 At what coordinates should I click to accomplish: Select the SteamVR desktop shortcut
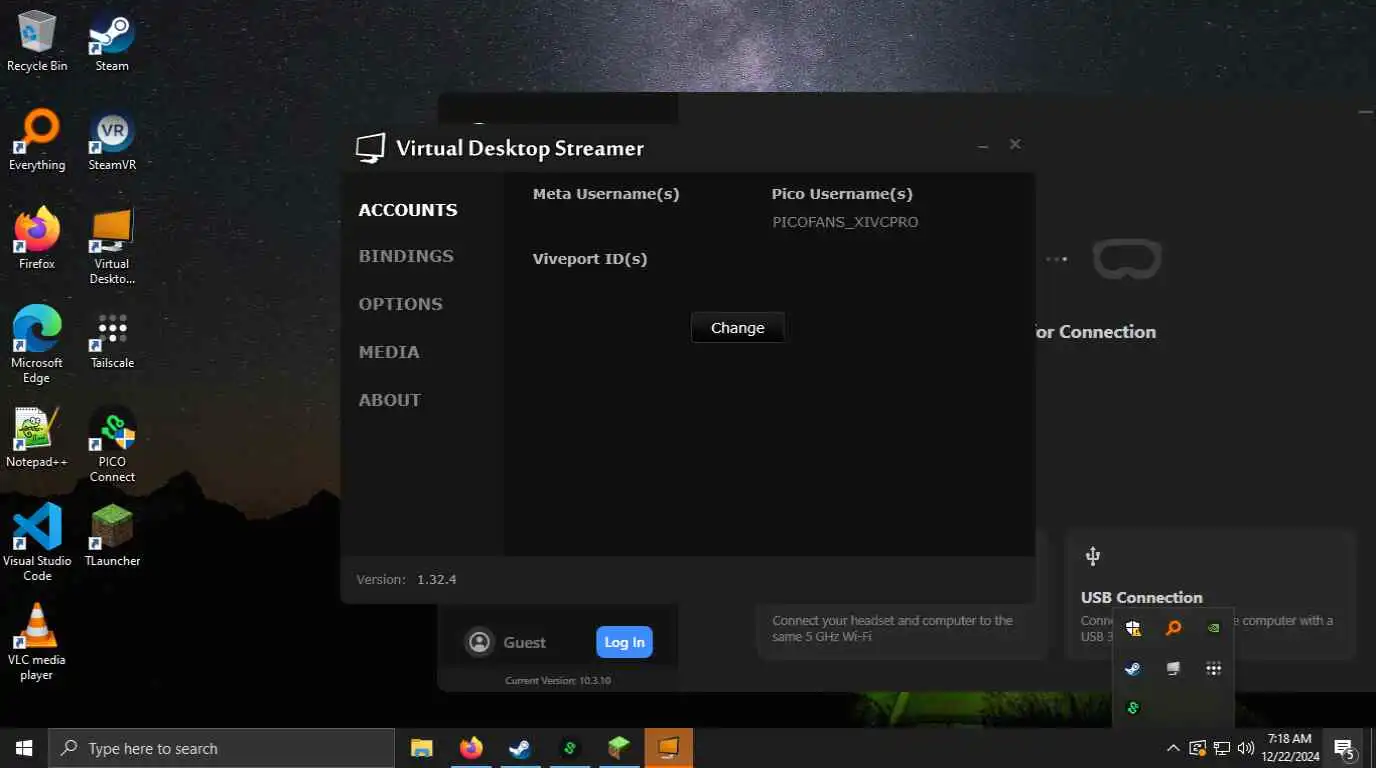coord(112,140)
